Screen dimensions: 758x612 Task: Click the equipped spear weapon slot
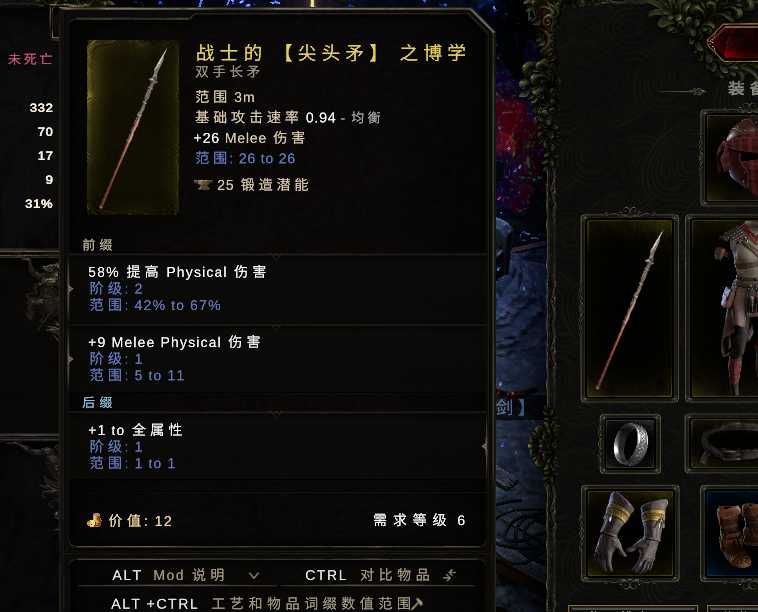(629, 308)
